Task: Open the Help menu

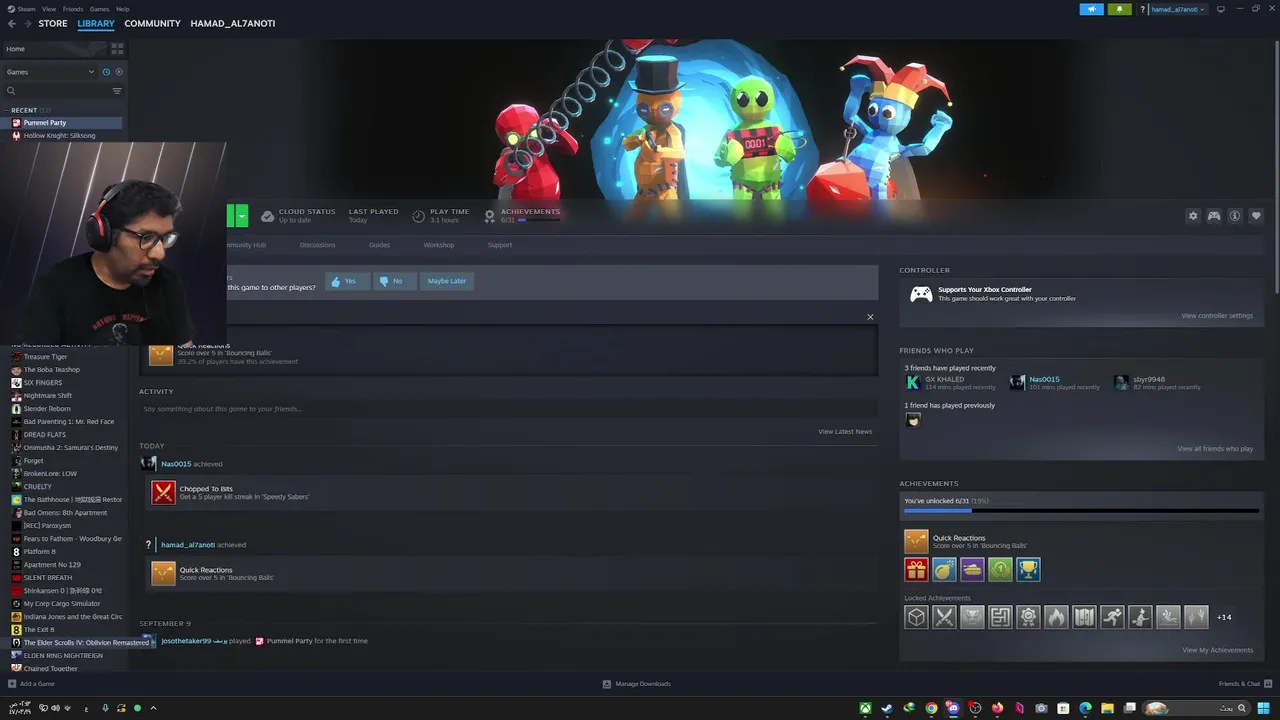Action: pos(122,9)
